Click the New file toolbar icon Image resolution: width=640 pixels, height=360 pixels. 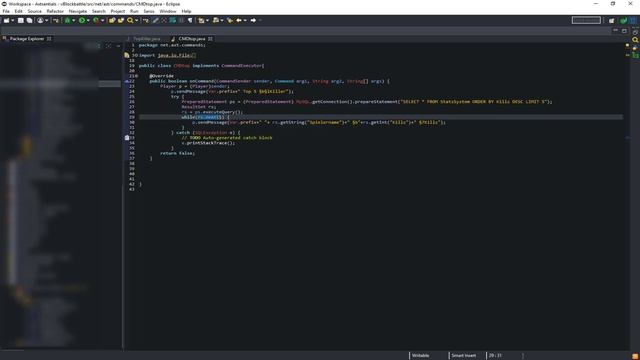[7, 20]
